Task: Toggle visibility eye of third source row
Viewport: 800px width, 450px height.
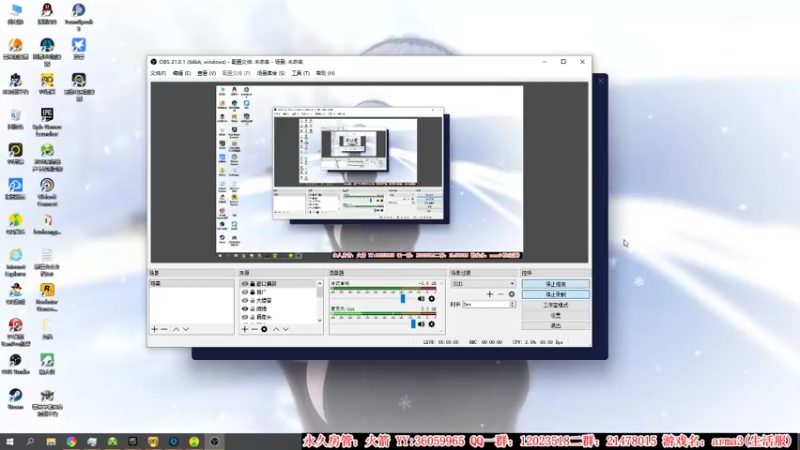Action: point(245,301)
